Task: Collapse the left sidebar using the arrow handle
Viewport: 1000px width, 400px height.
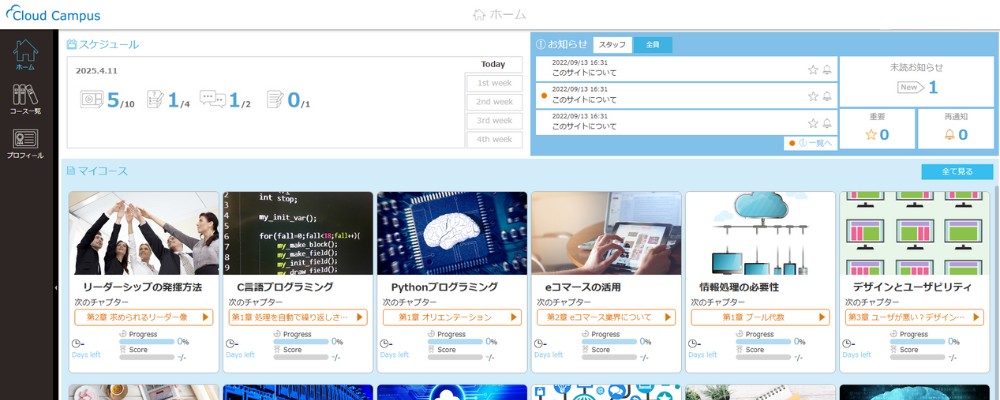Action: [x=56, y=287]
